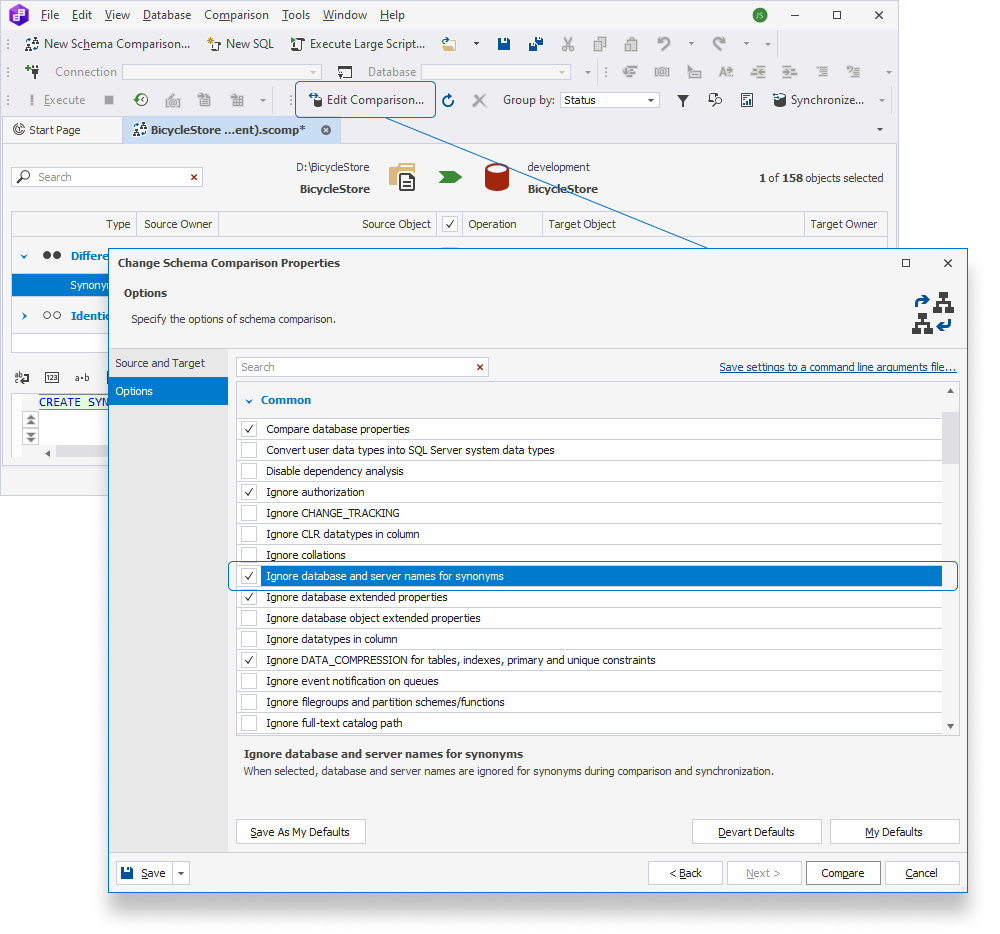Toggle the Operation column header checkbox
Screen dimensions: 1000x934
point(450,224)
